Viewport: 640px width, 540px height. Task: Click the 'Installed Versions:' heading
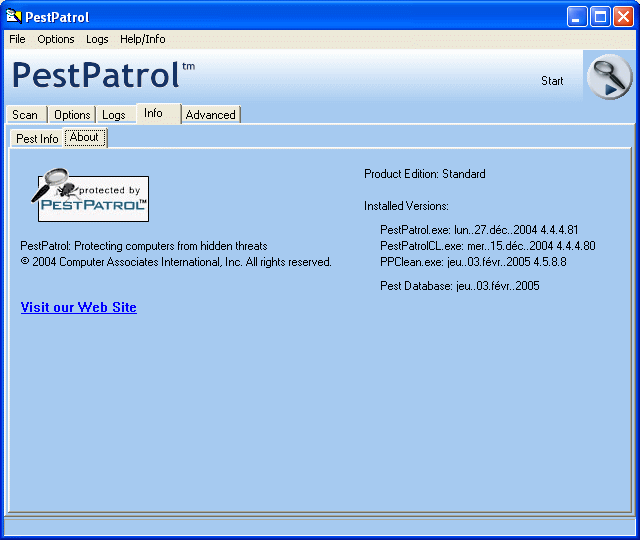coord(406,206)
